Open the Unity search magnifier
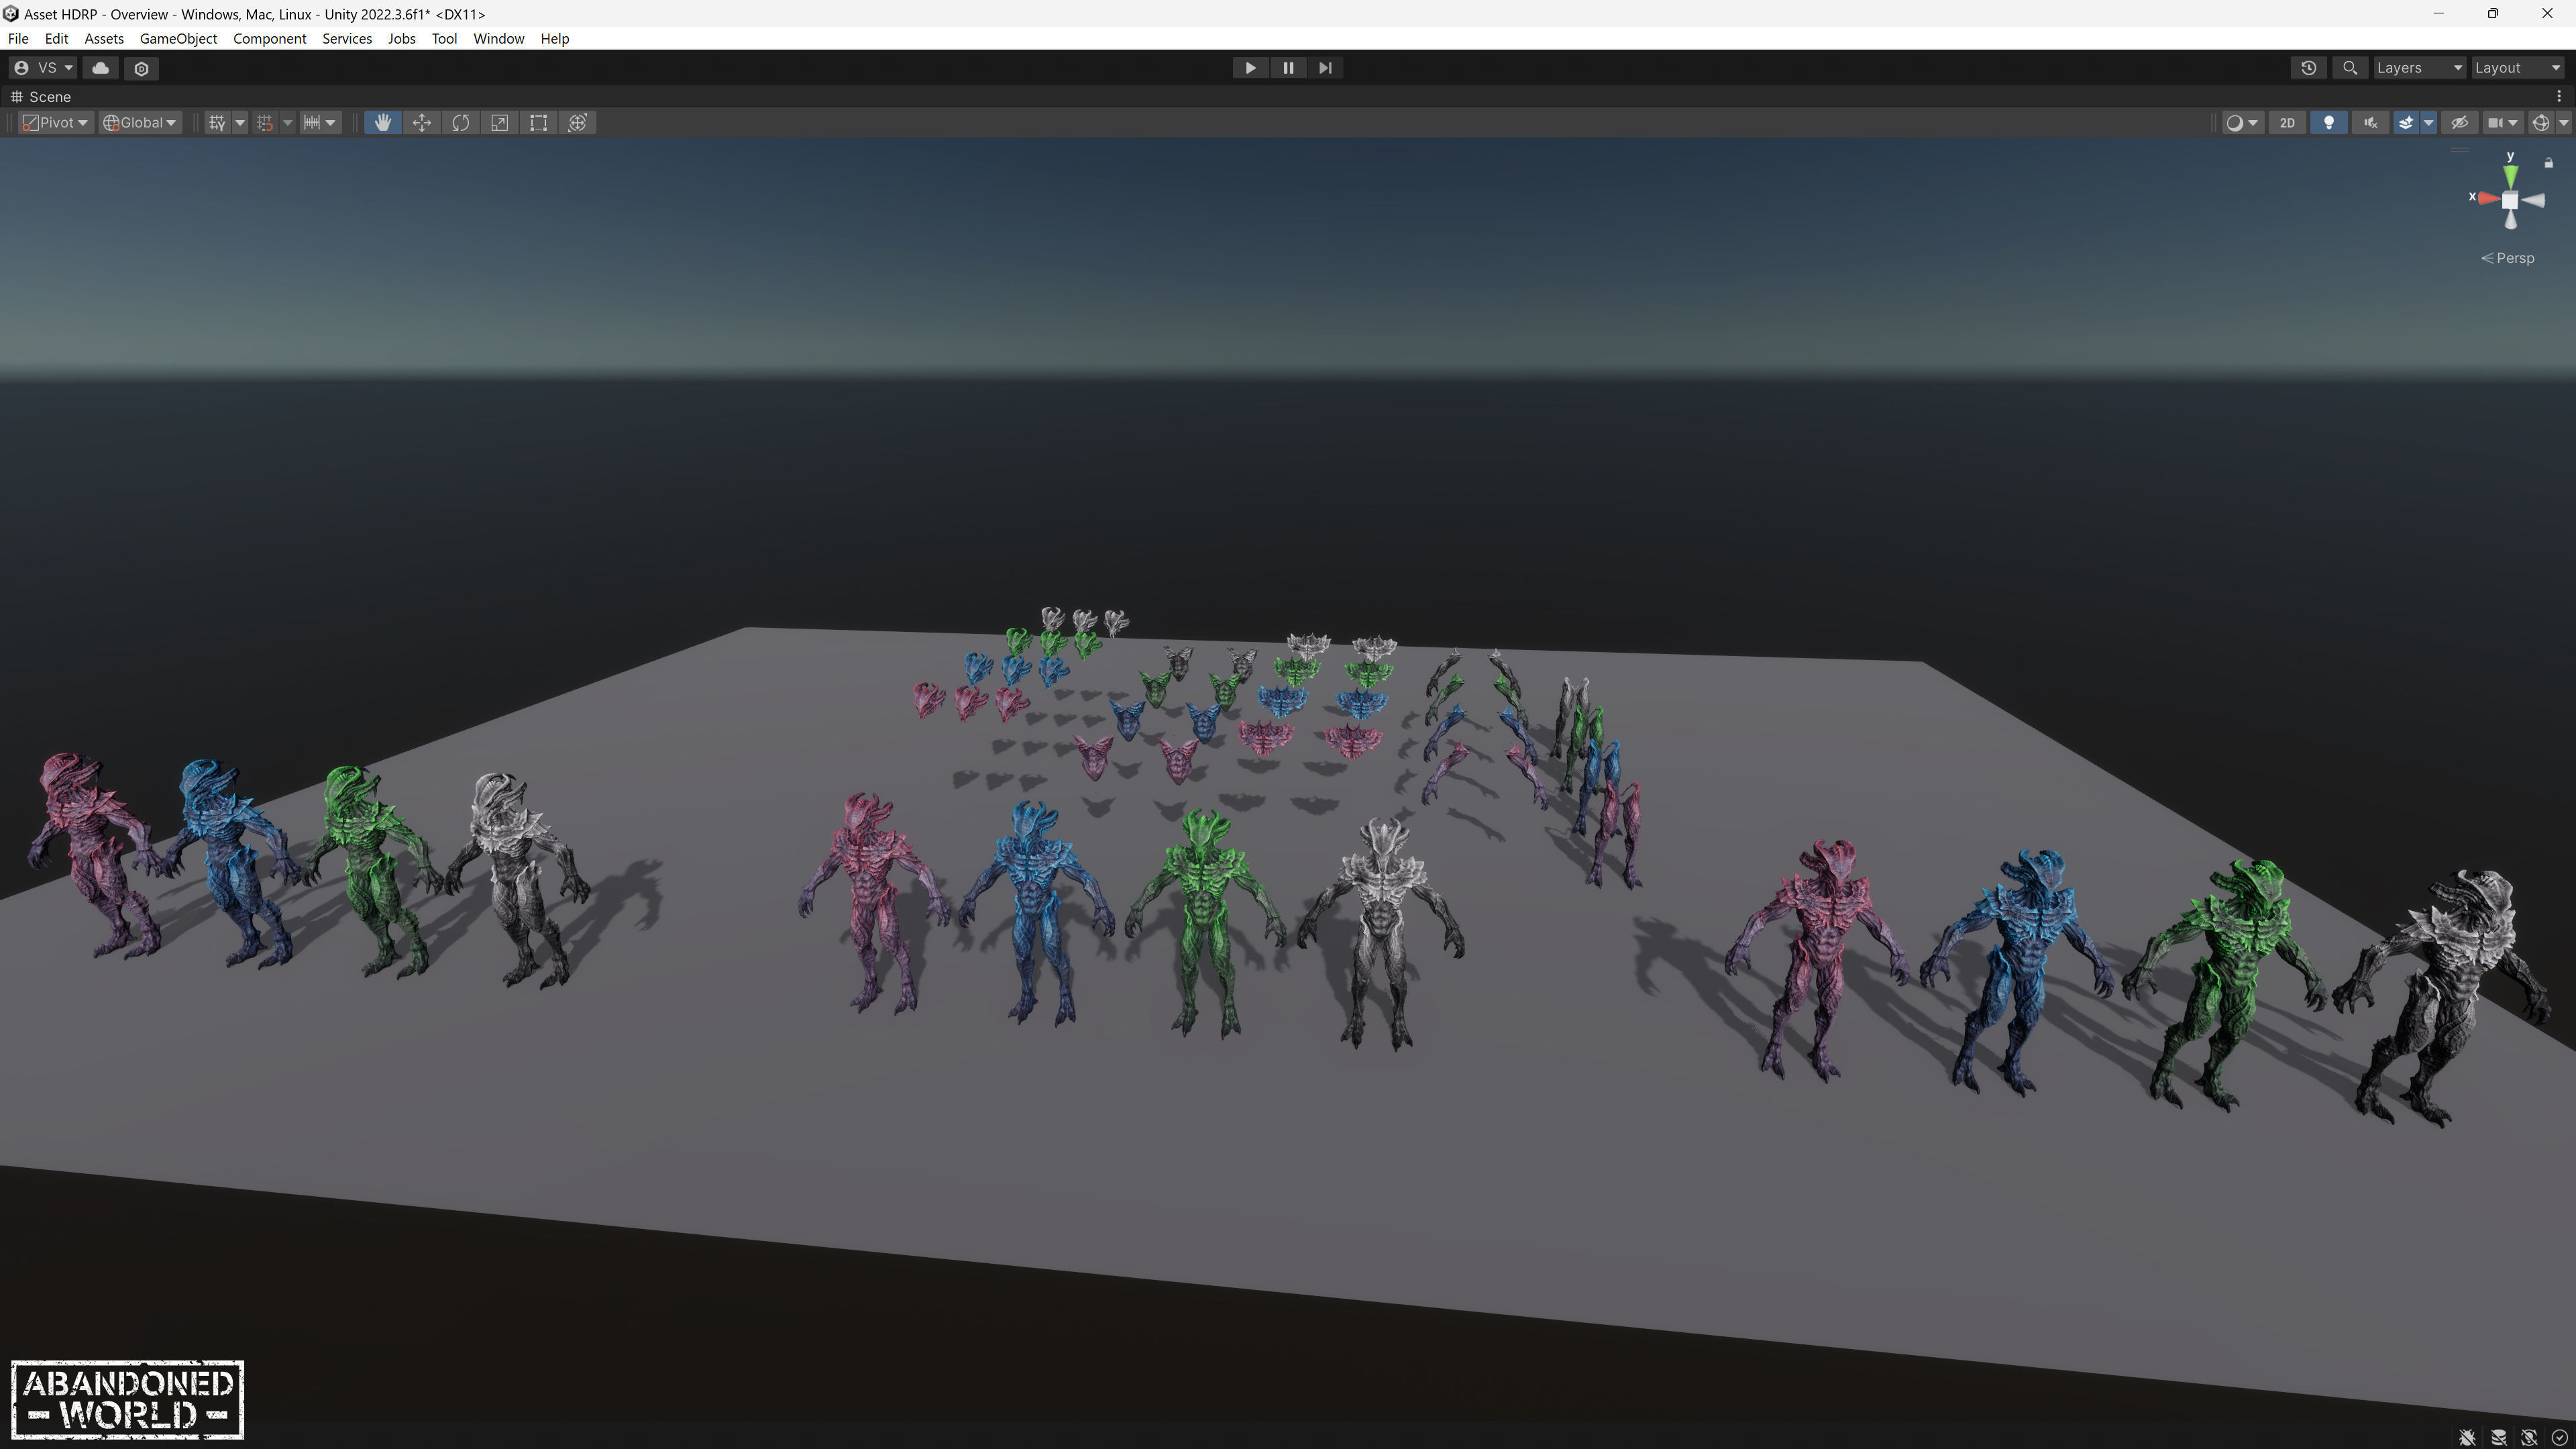 coord(2350,68)
